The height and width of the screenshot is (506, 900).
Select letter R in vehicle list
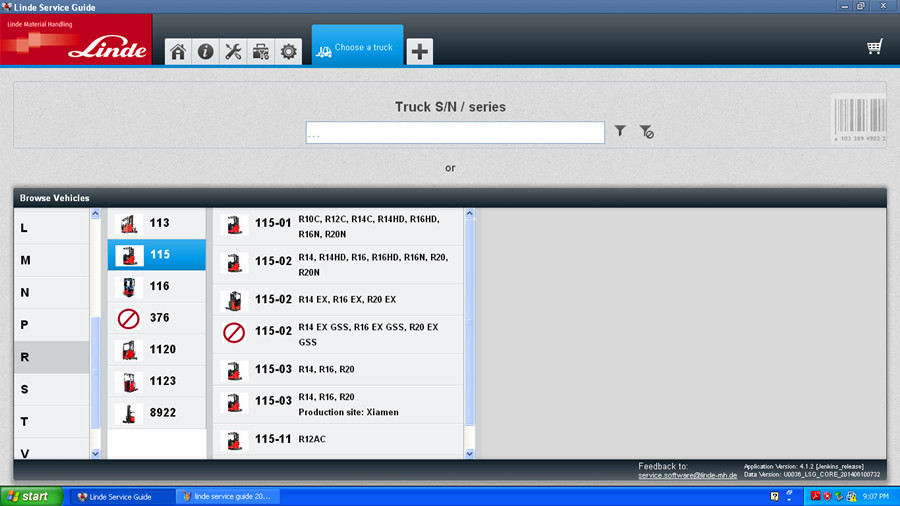click(x=52, y=357)
